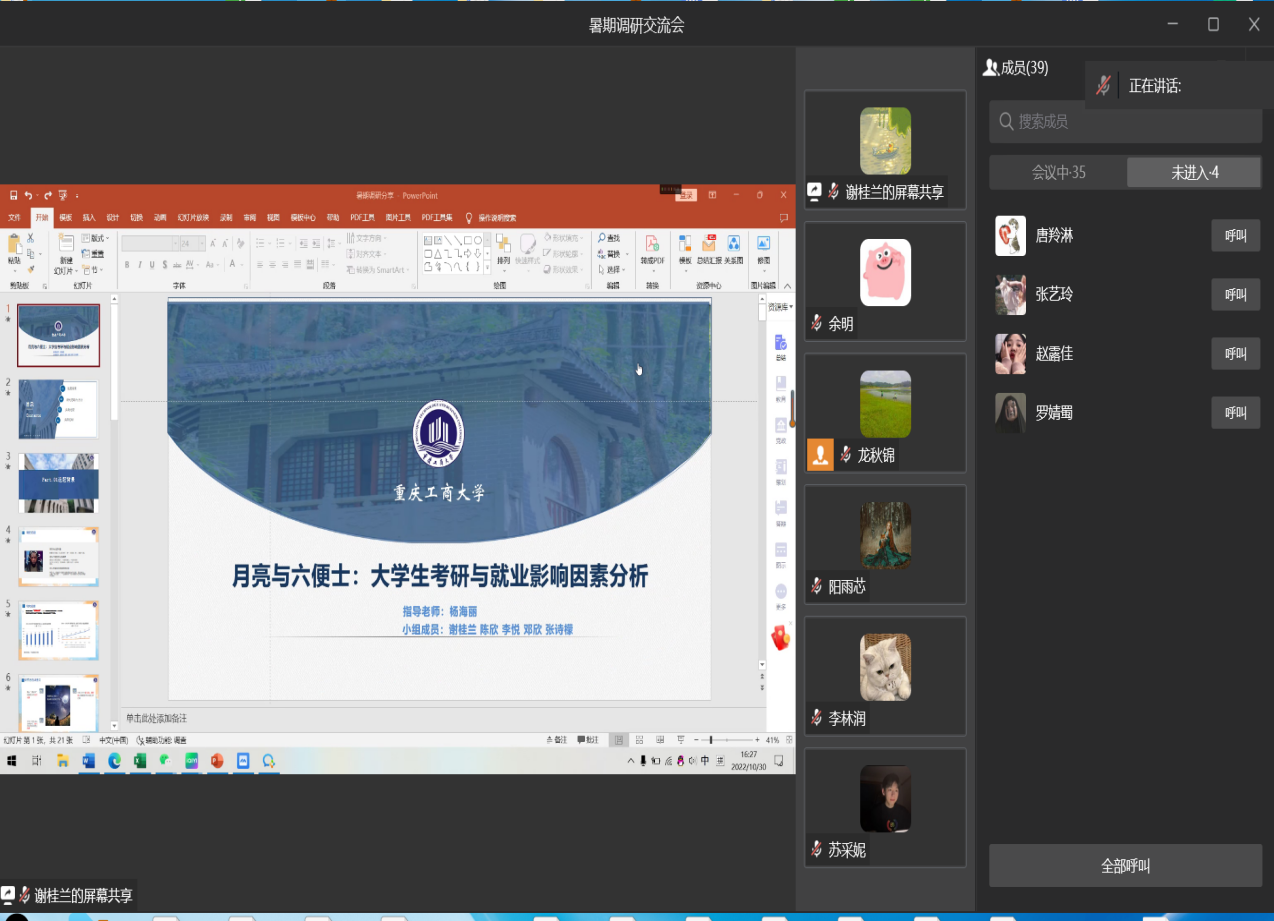Open the font size dropdown showing 24
Image resolution: width=1274 pixels, height=921 pixels.
point(201,243)
